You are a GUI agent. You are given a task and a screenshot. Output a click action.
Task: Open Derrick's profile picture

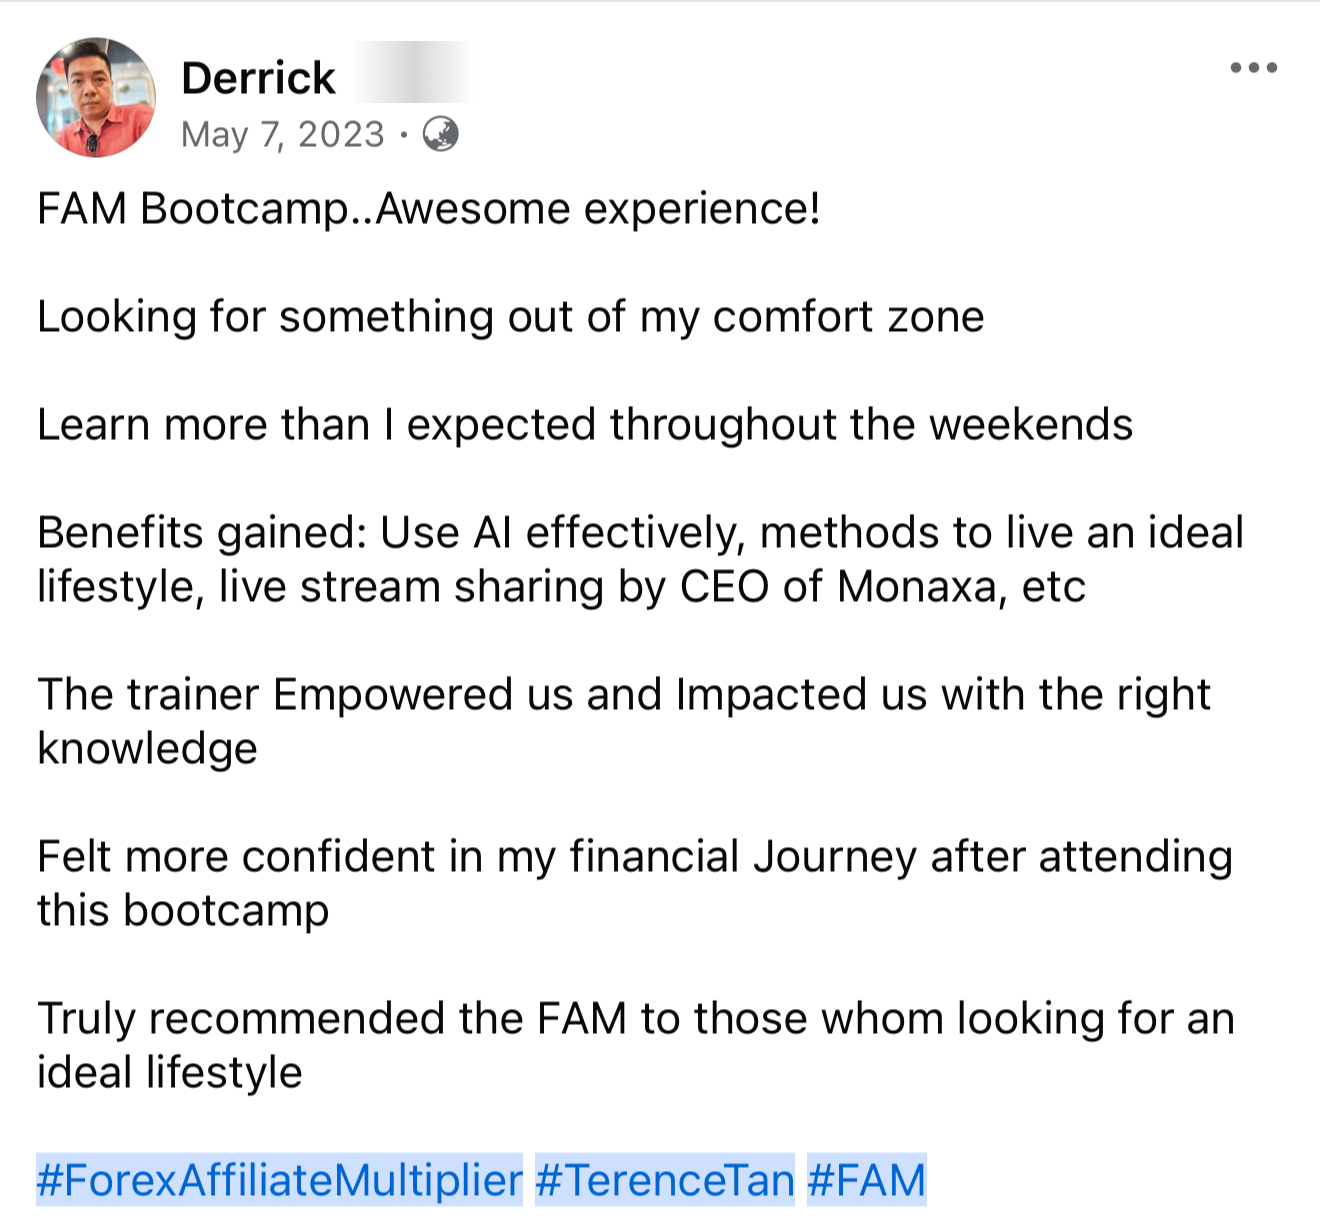tap(96, 98)
